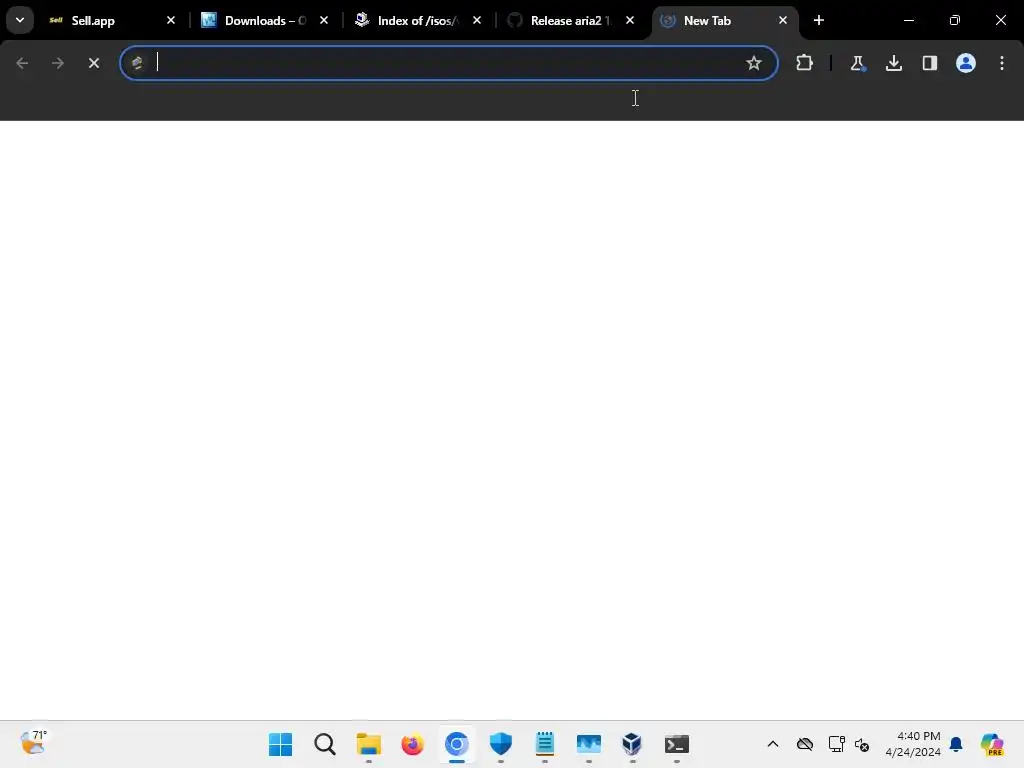Open VirtualBox from the taskbar
This screenshot has width=1024, height=768.
tap(632, 744)
